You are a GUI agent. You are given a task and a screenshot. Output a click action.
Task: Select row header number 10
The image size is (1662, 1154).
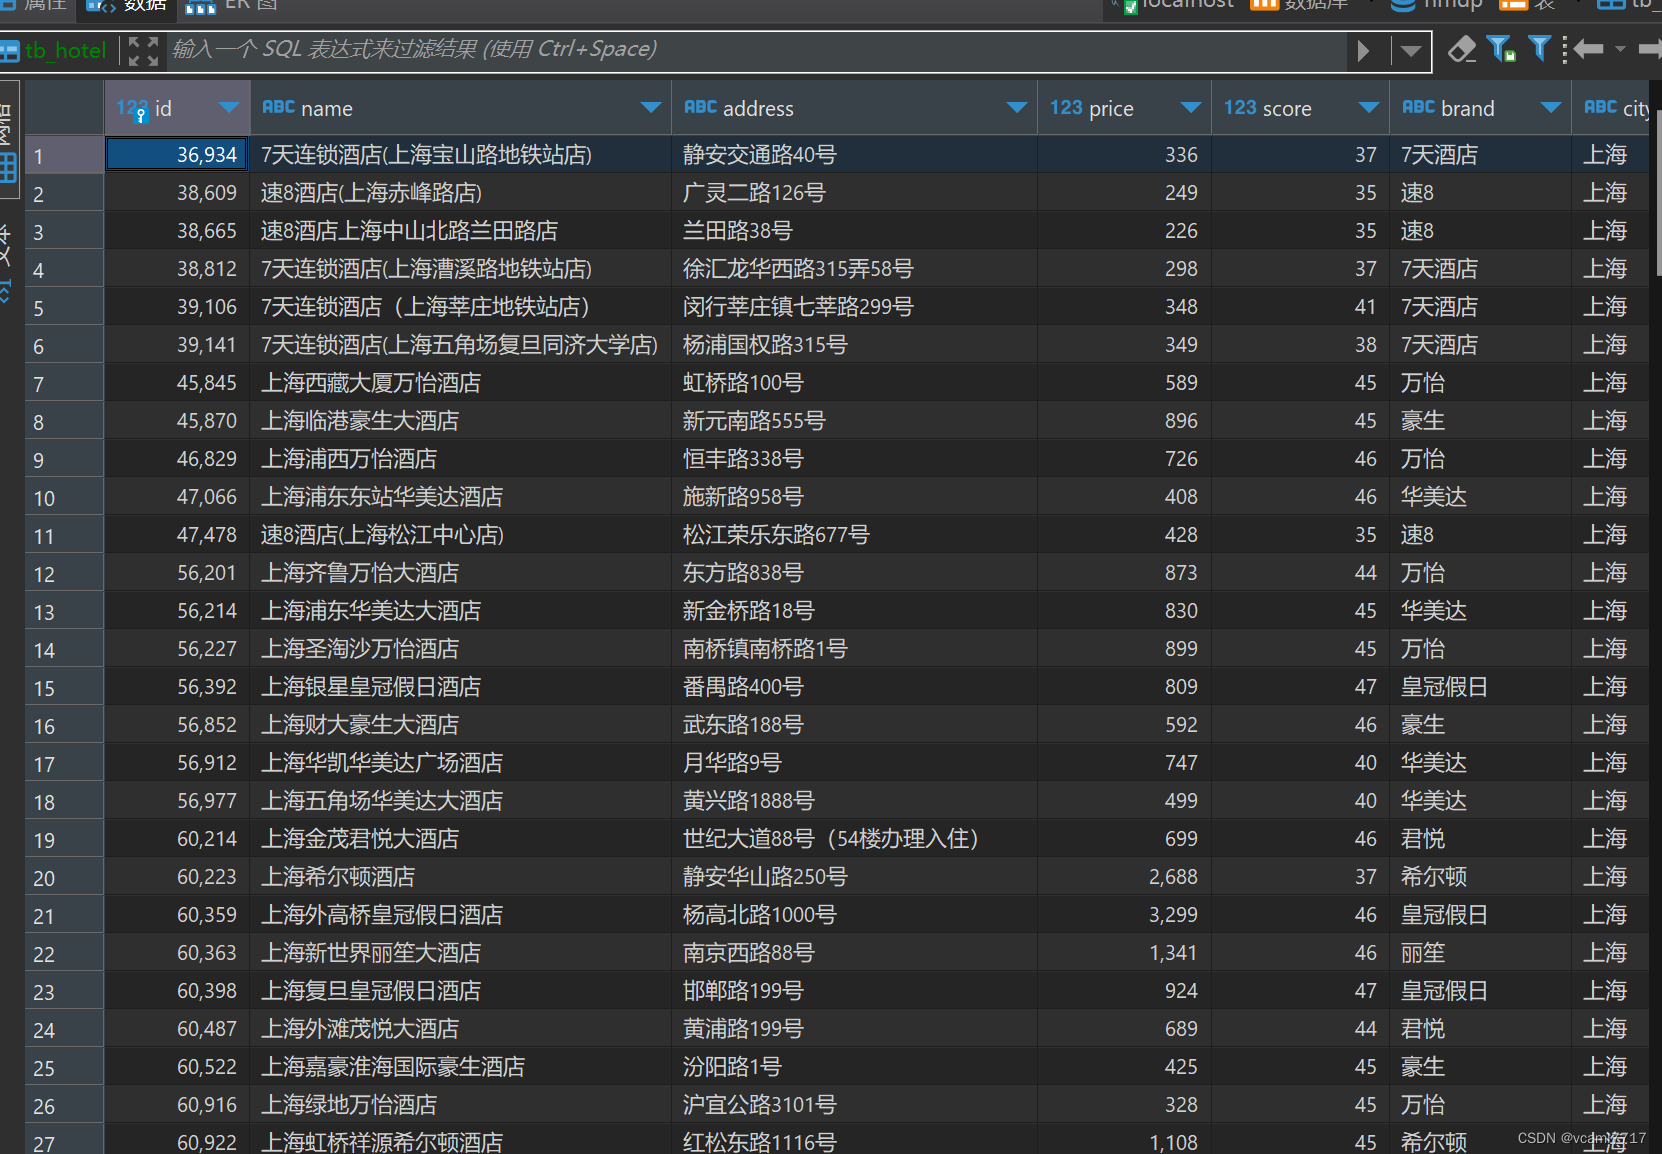pos(64,498)
